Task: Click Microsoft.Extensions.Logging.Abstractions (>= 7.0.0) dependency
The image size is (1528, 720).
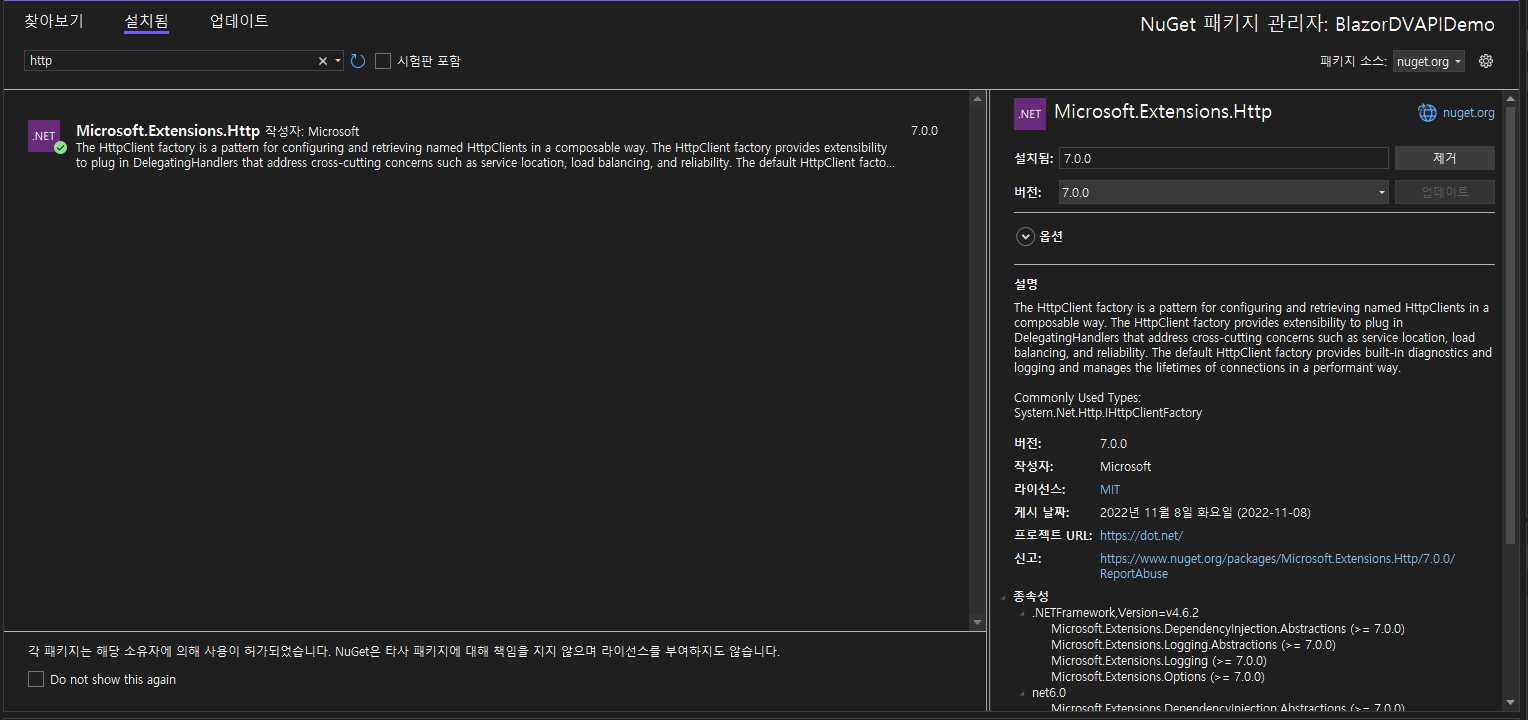Action: tap(1193, 645)
